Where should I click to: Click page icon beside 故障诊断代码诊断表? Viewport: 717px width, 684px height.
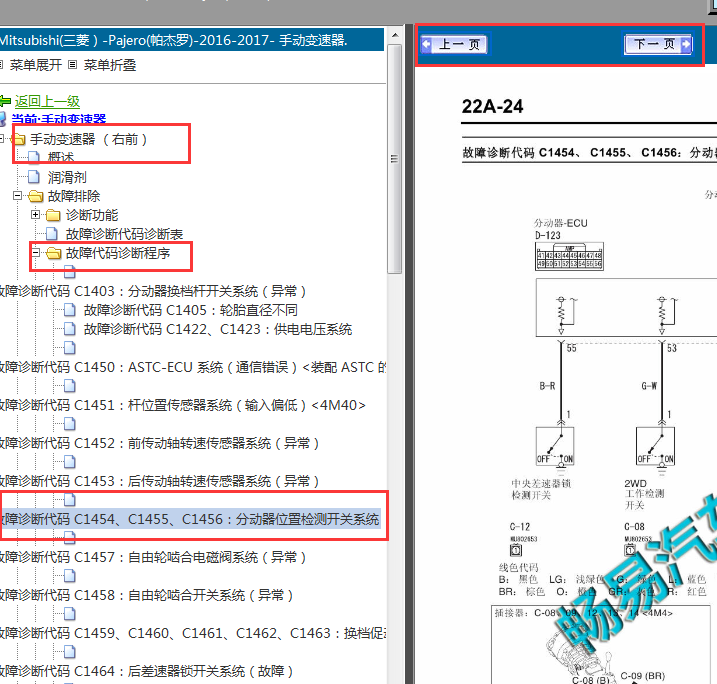(52, 234)
